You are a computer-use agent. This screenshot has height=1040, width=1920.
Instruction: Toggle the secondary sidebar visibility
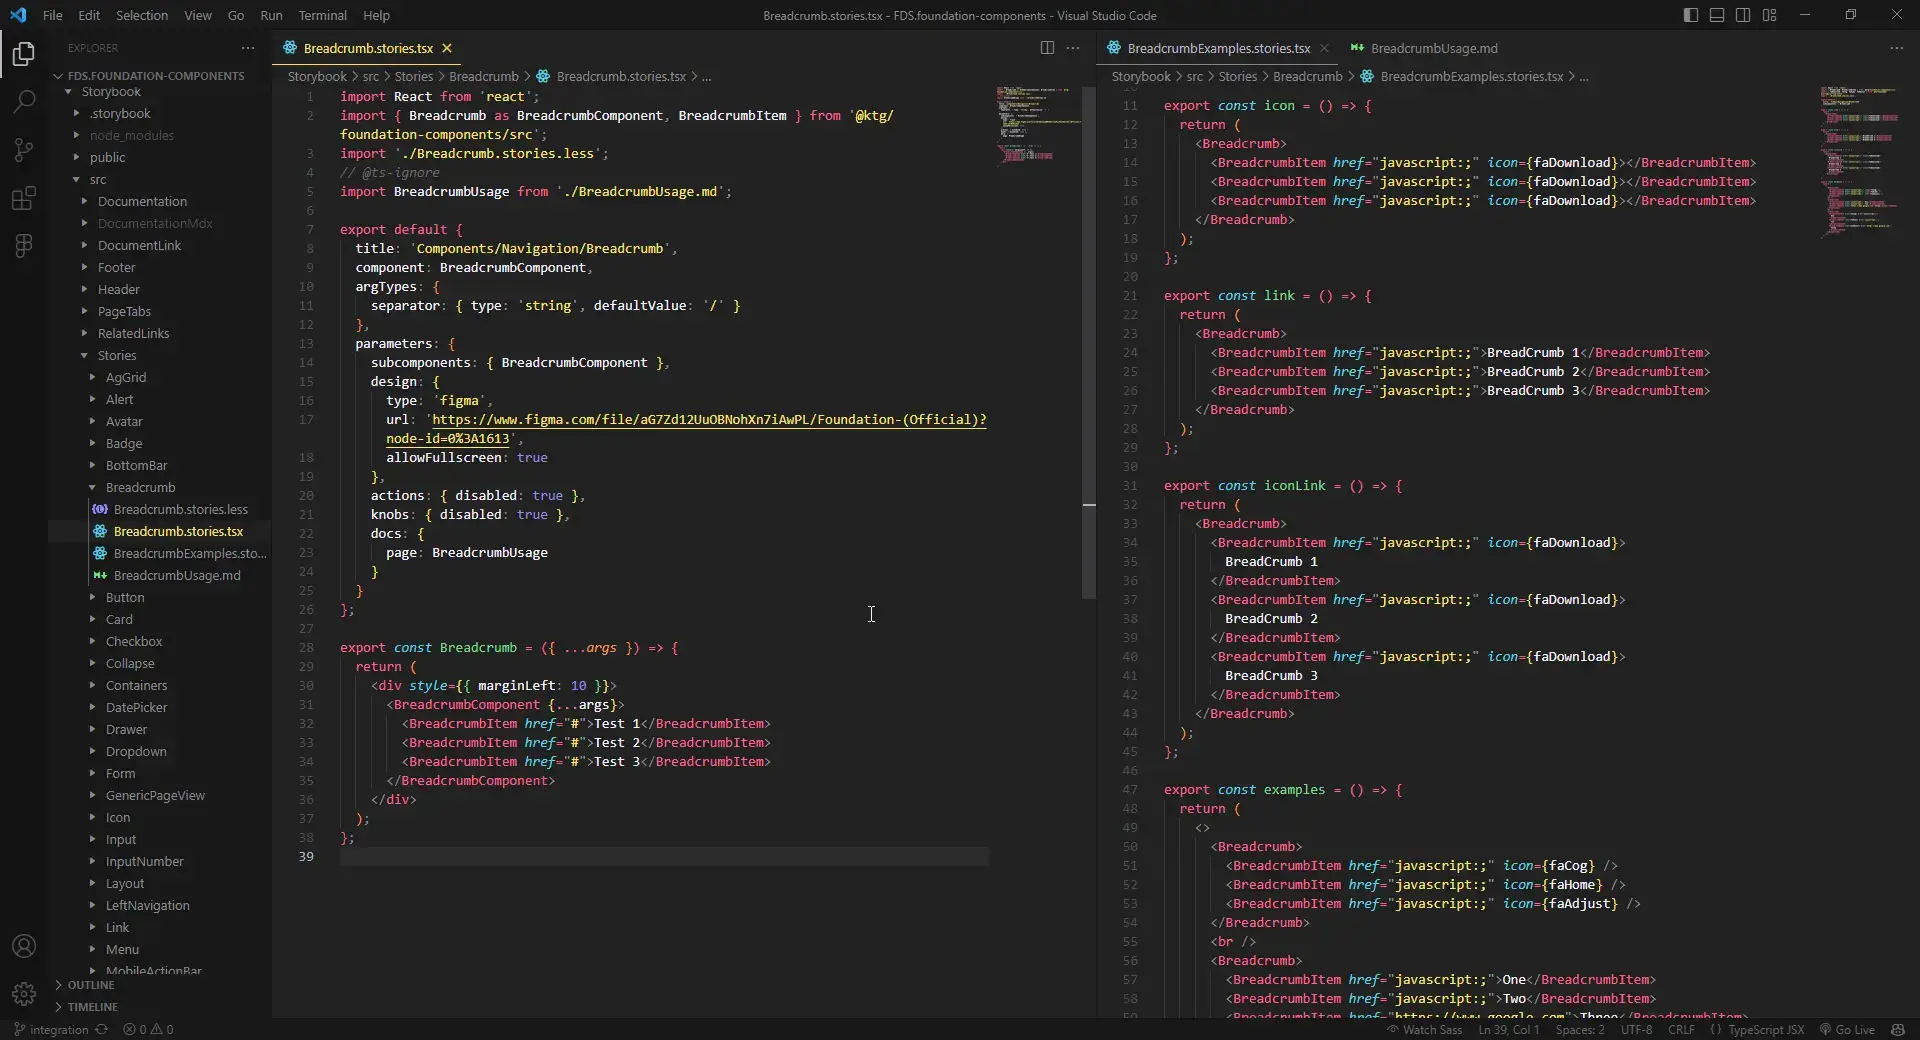pos(1744,15)
